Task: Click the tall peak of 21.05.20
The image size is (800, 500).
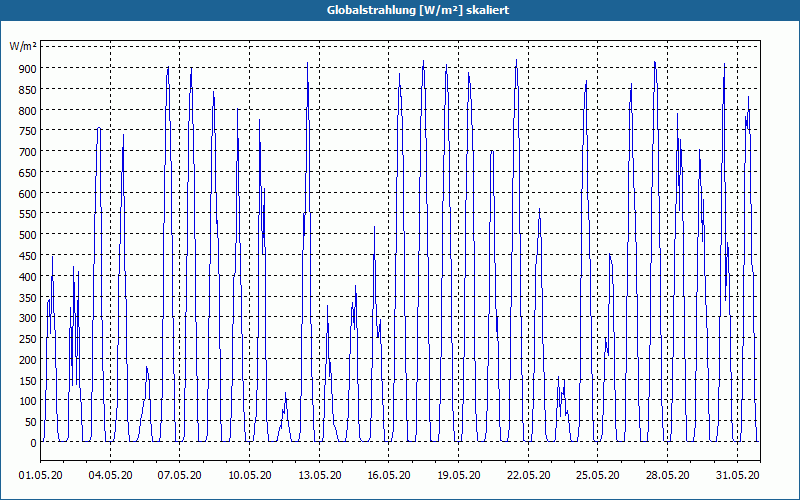Action: [x=516, y=61]
